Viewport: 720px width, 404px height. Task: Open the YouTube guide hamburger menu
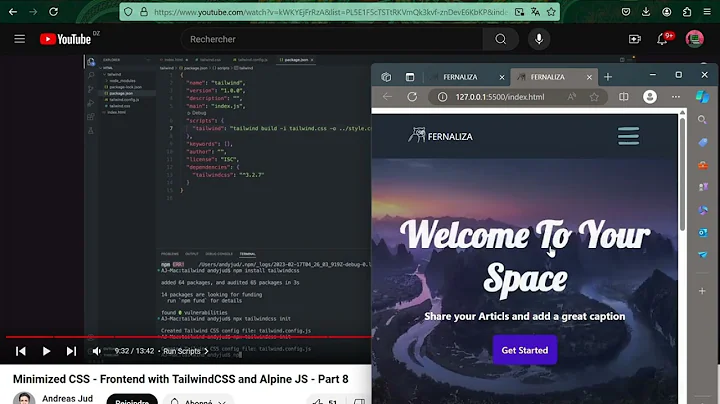tap(19, 39)
